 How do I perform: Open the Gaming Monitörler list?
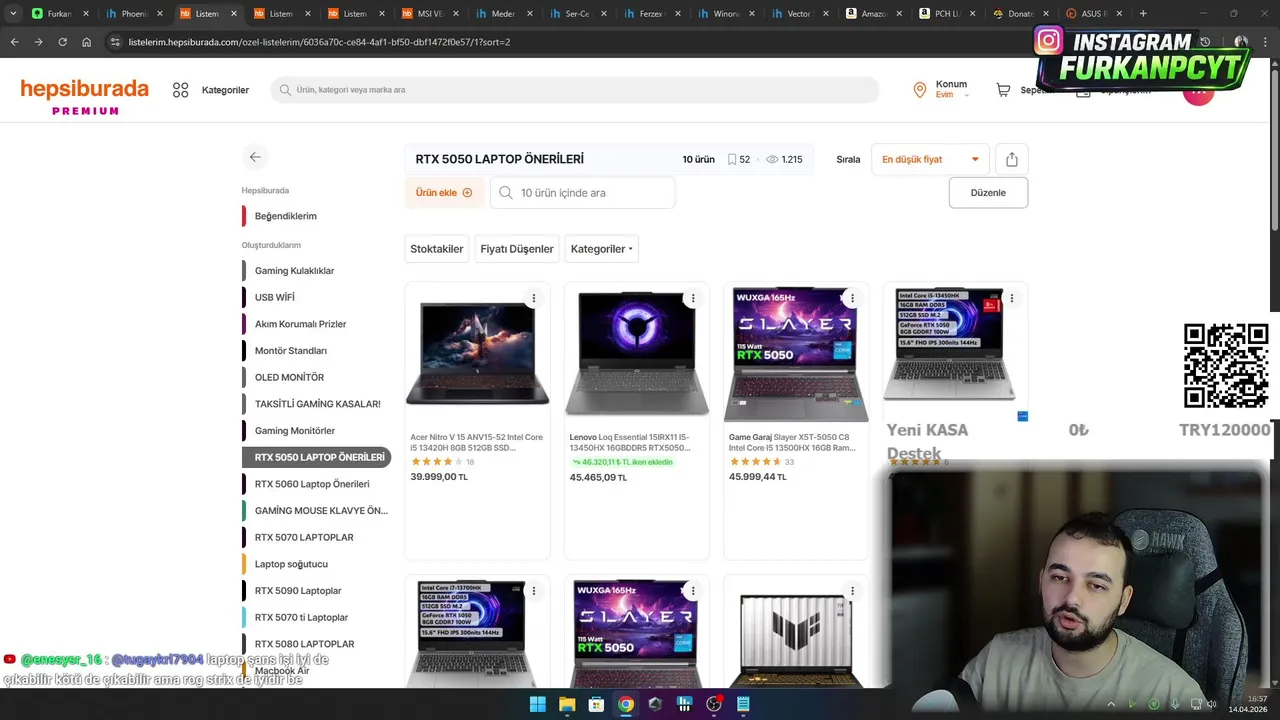[x=294, y=431]
